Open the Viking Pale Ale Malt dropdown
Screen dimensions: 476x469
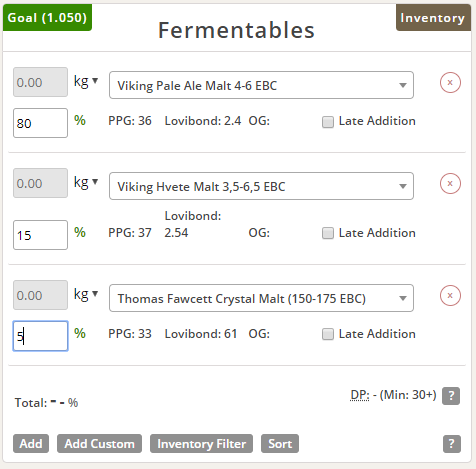(261, 85)
